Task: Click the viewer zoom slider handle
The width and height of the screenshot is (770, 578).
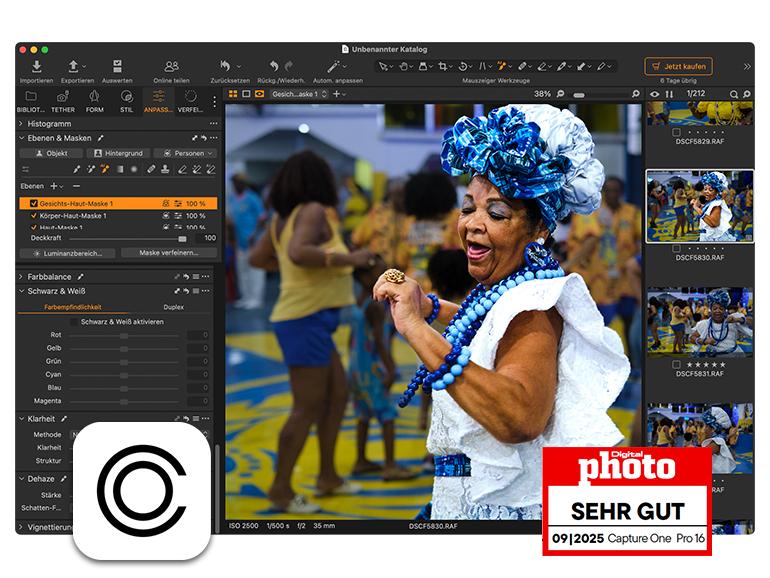Action: click(579, 95)
